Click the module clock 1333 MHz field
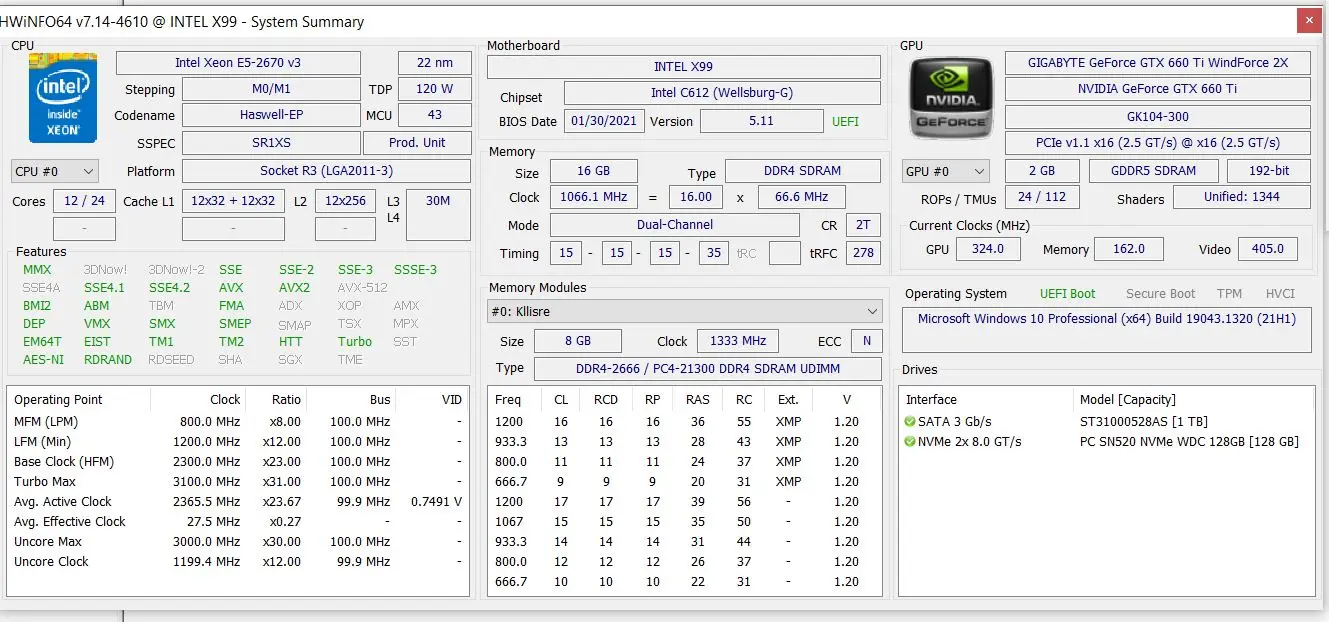This screenshot has width=1329, height=622. (738, 341)
